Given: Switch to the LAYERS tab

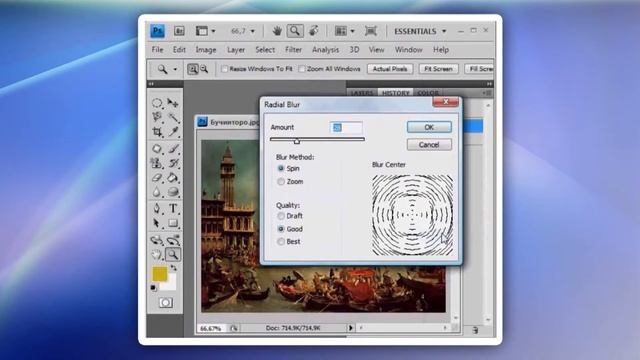Looking at the screenshot, I should [x=362, y=93].
